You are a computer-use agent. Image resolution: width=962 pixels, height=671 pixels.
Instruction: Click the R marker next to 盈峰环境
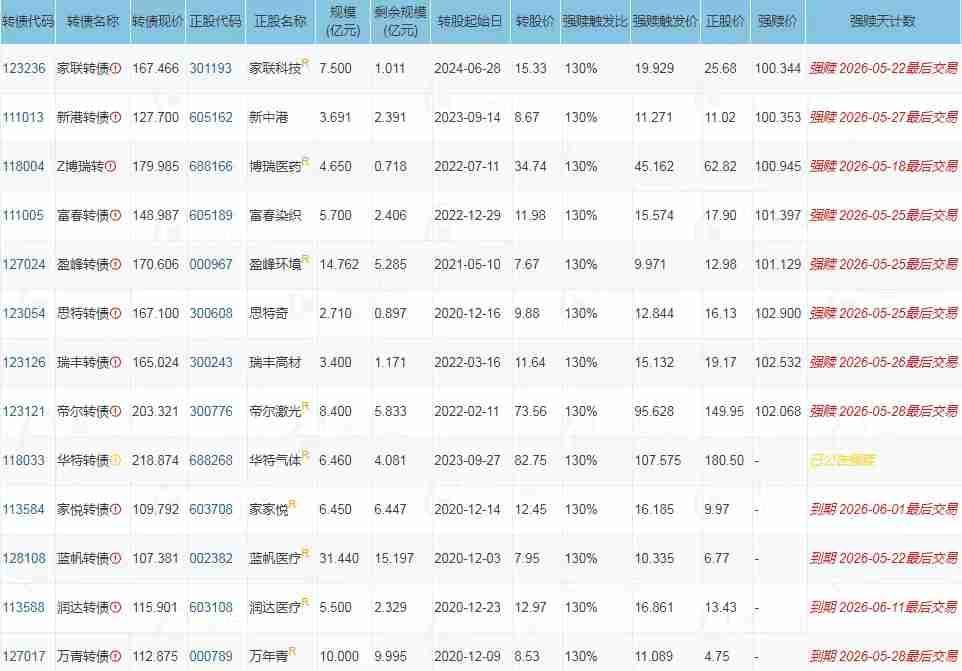(306, 259)
